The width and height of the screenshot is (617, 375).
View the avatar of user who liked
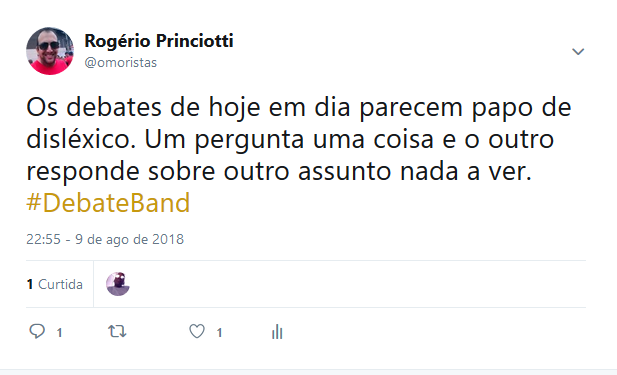pos(118,284)
